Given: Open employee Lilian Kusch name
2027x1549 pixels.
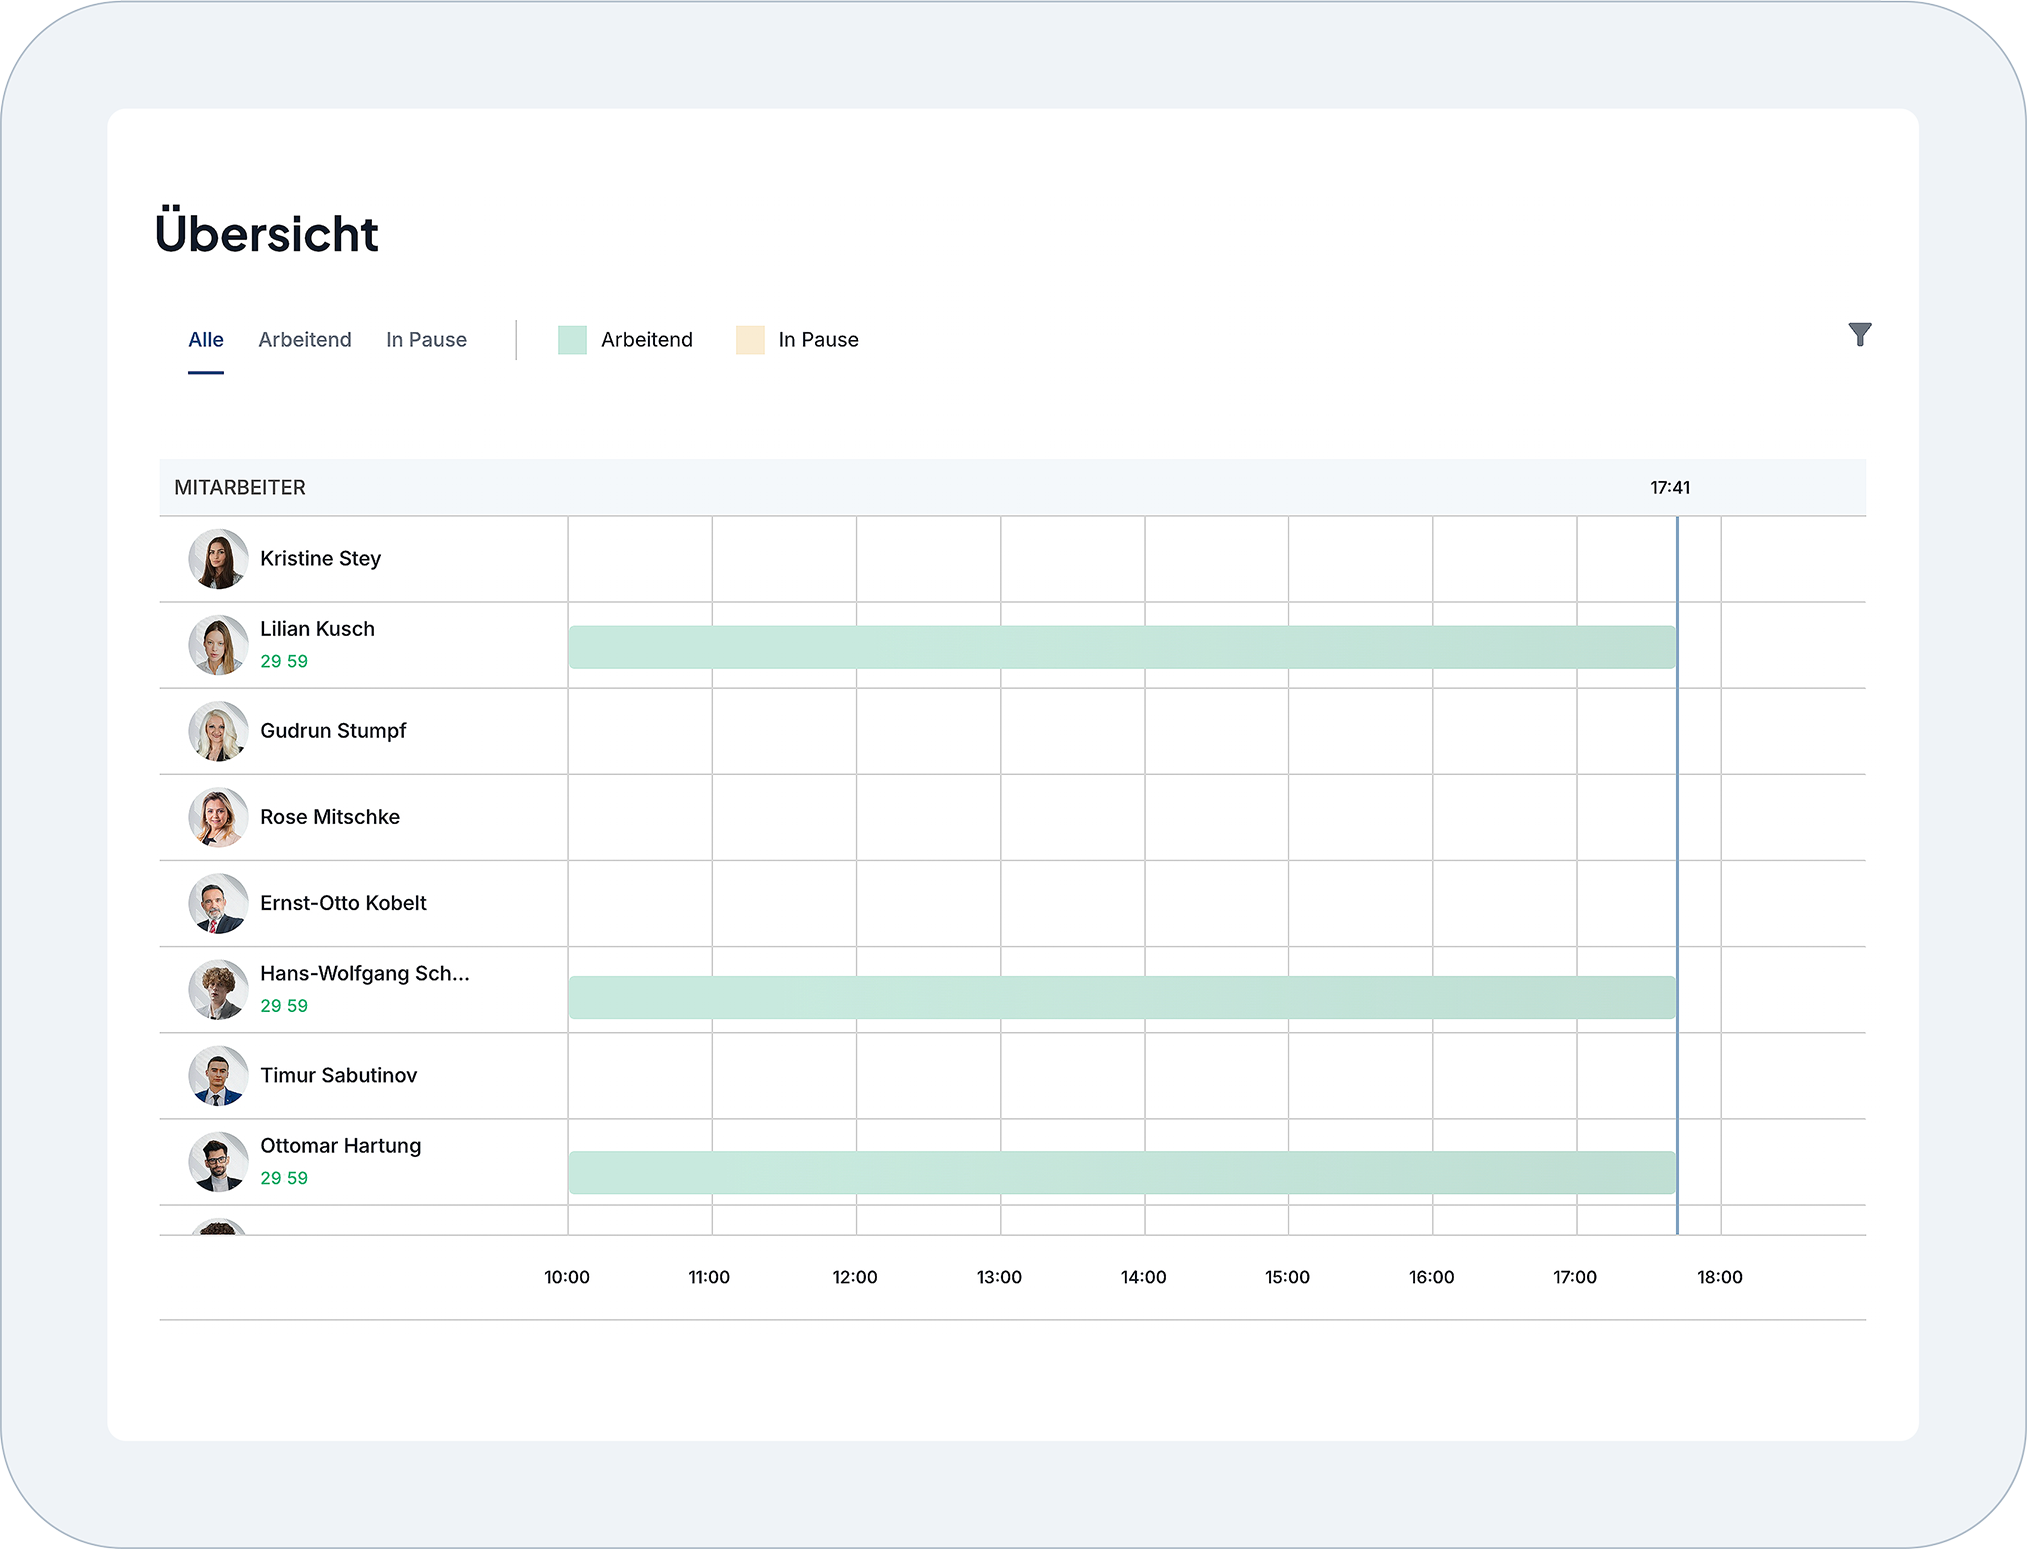Looking at the screenshot, I should 317,629.
